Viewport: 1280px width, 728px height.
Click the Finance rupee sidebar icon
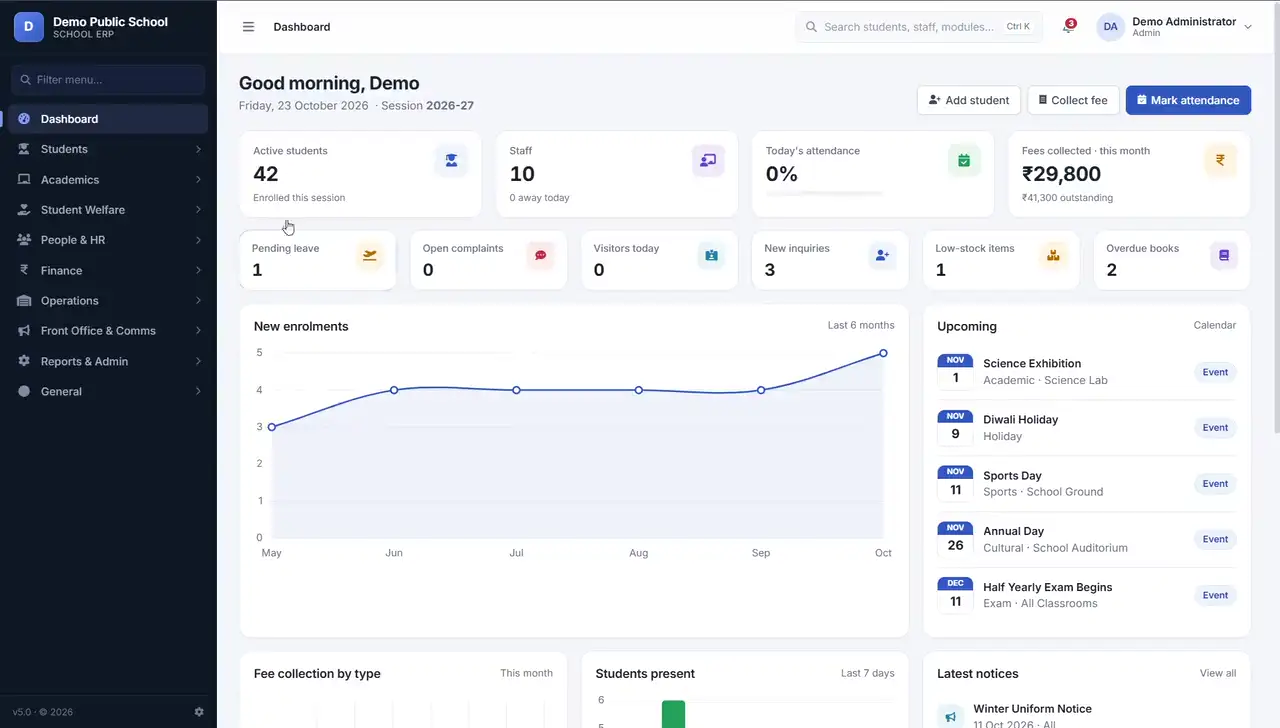tap(24, 270)
